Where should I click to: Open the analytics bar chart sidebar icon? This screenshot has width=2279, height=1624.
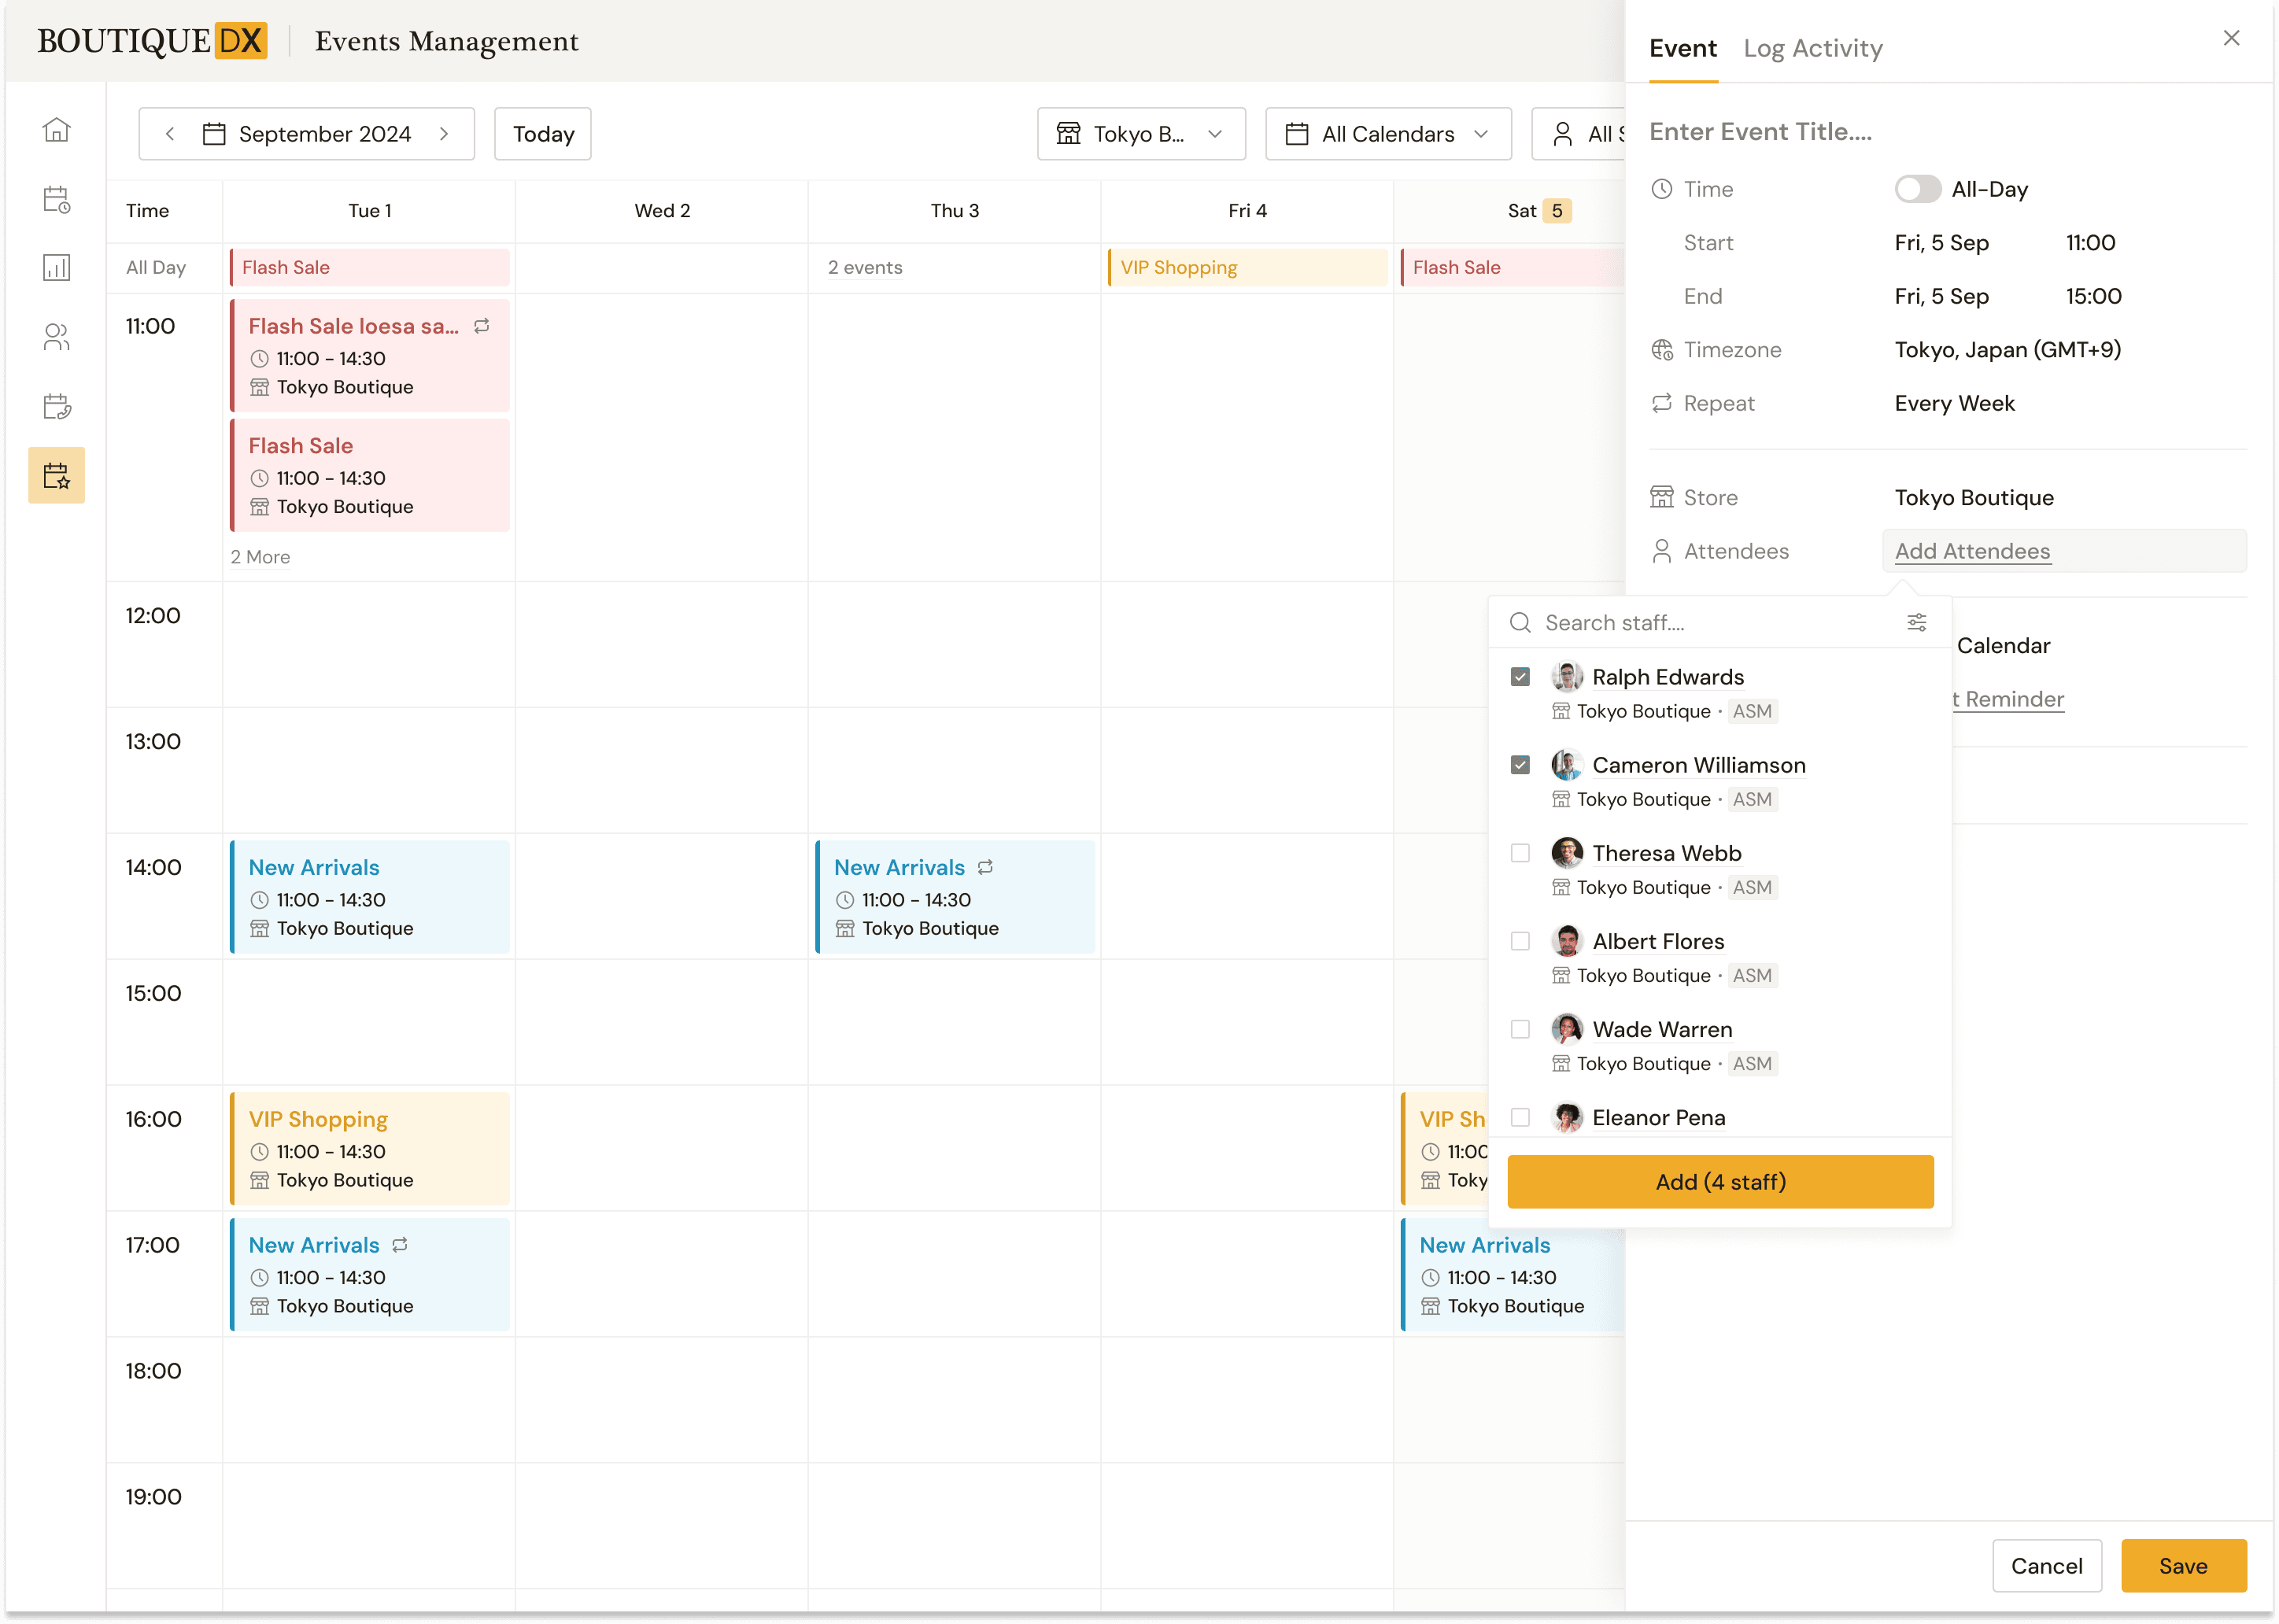click(56, 267)
